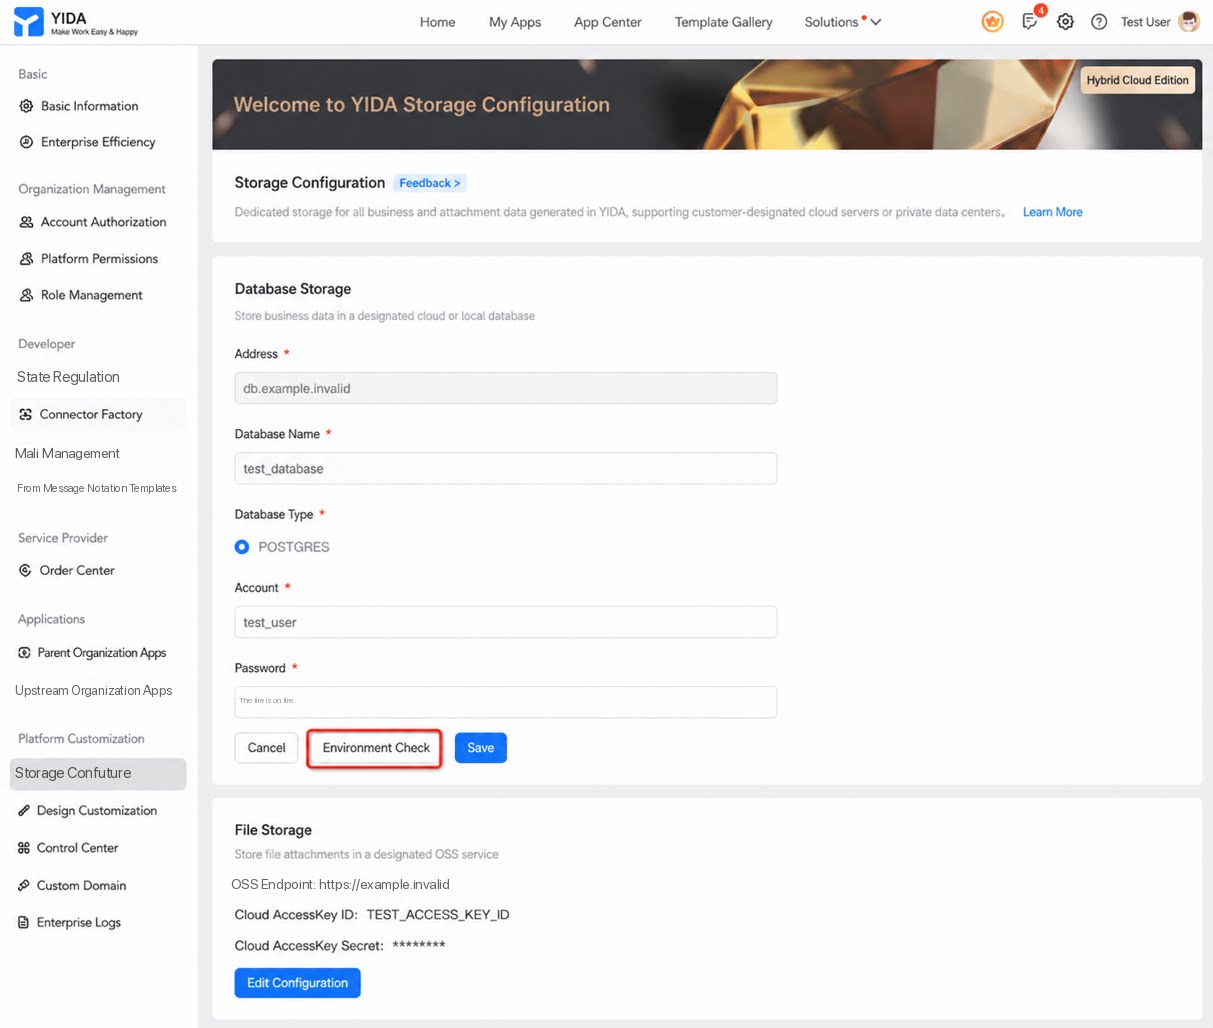Click the Environment Check button

(376, 748)
